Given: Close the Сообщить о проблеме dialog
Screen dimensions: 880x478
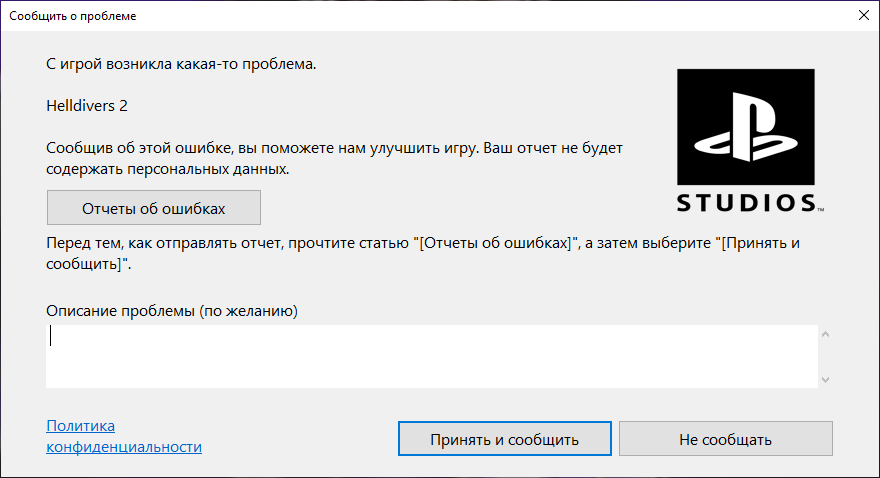Looking at the screenshot, I should [864, 15].
